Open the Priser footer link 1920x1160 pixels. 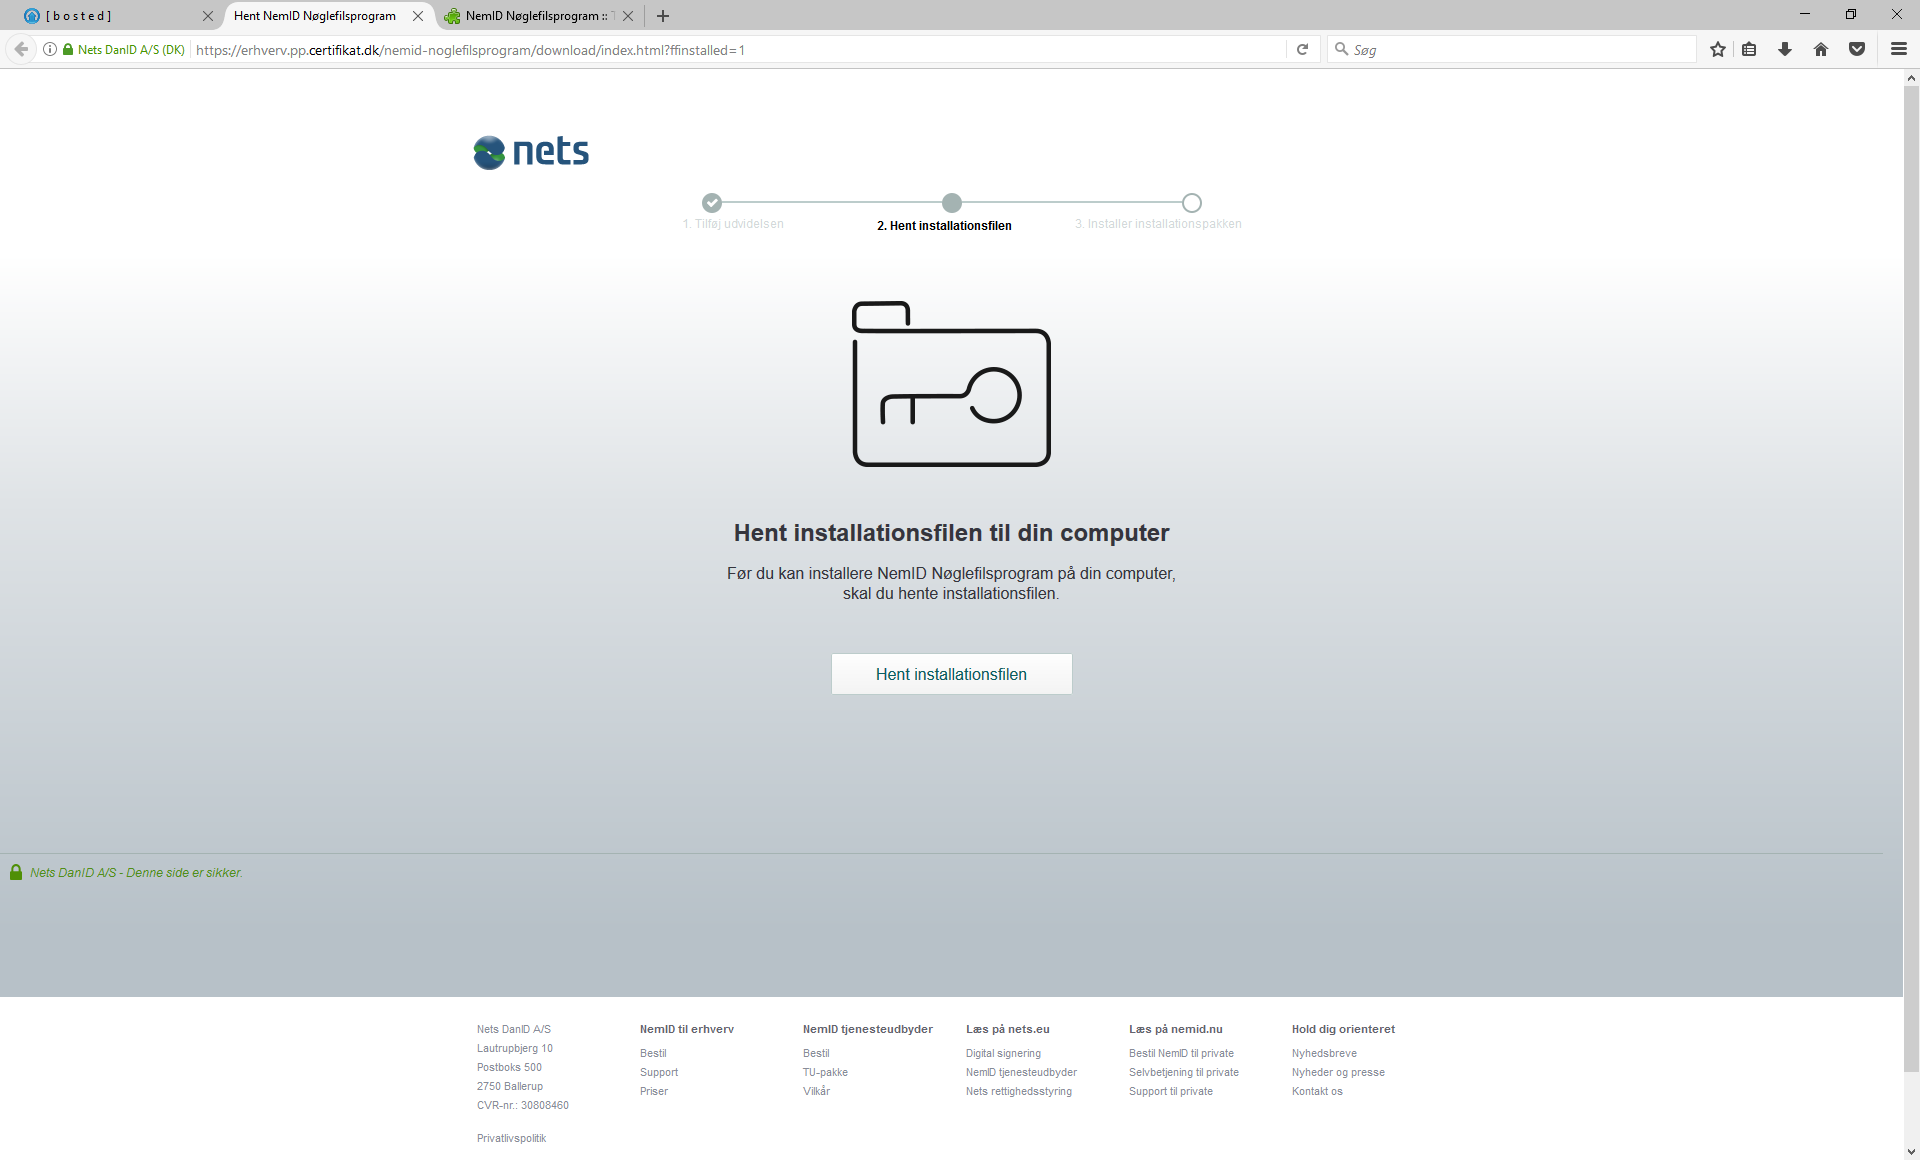(x=654, y=1091)
